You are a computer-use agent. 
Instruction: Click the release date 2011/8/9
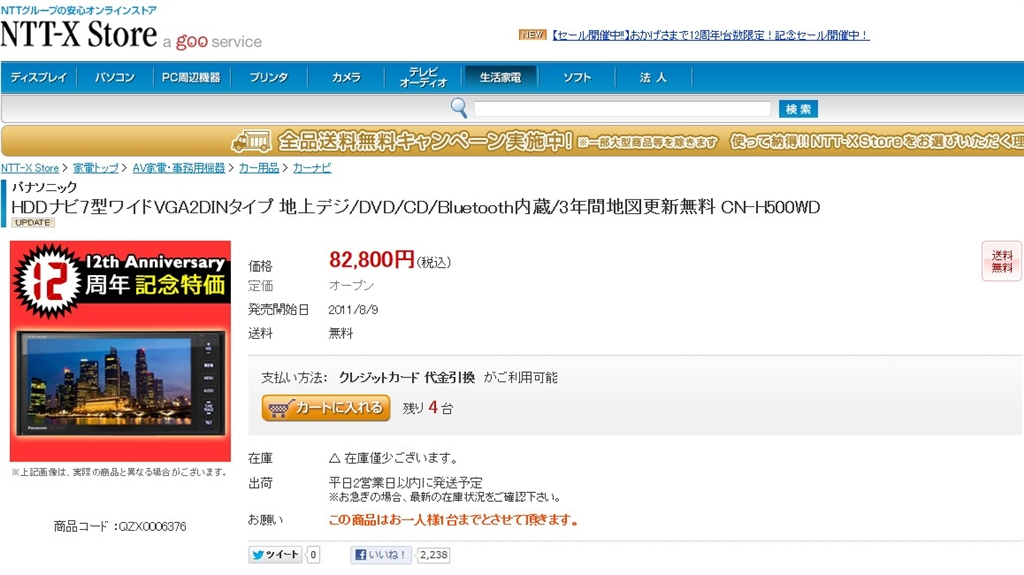point(353,309)
